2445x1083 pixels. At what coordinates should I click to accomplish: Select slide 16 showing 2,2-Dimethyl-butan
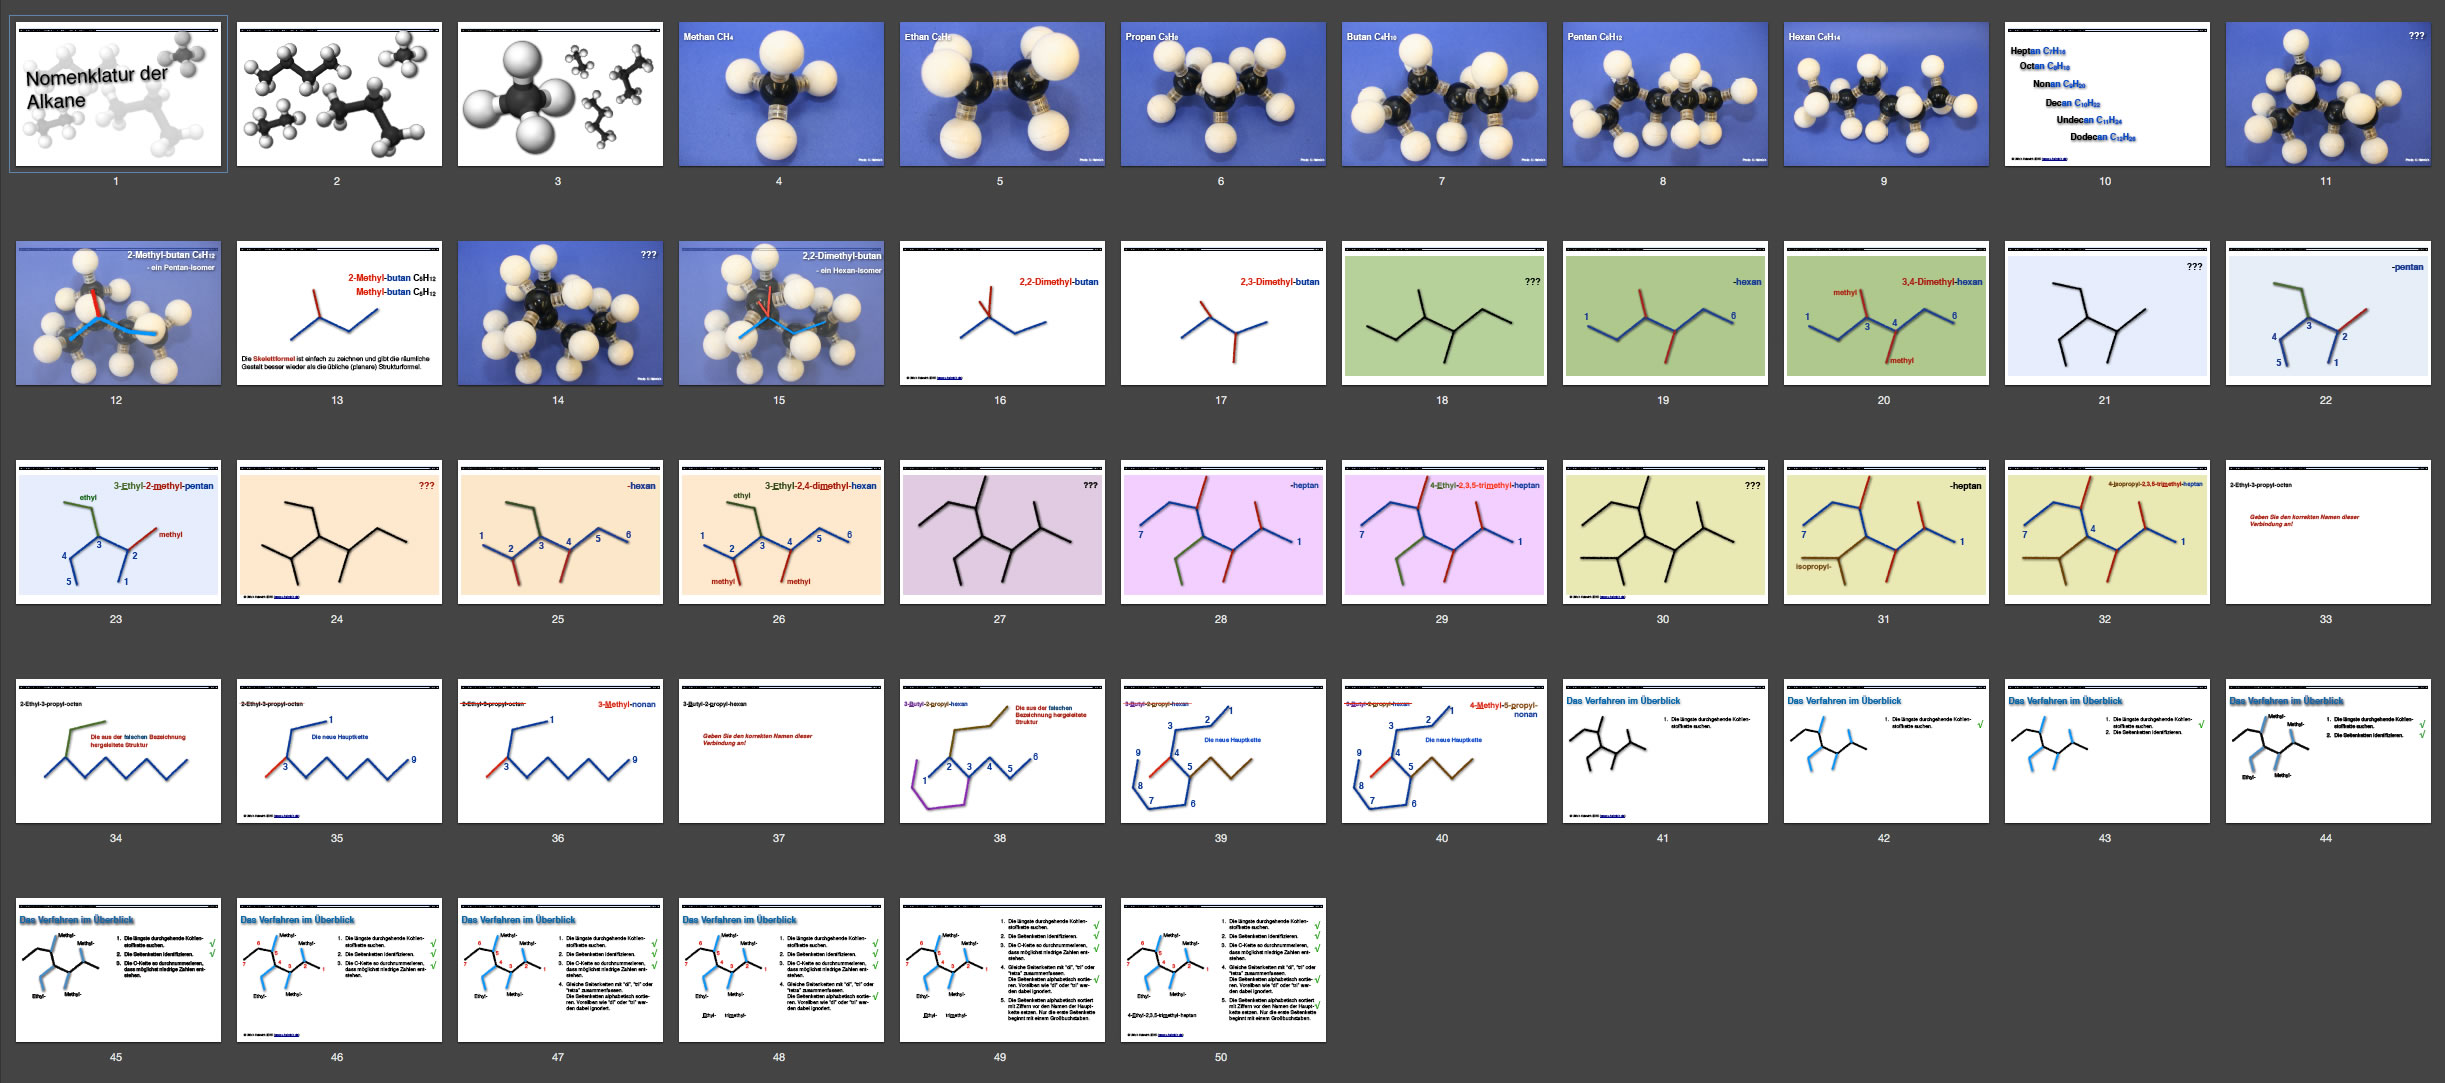[1002, 313]
